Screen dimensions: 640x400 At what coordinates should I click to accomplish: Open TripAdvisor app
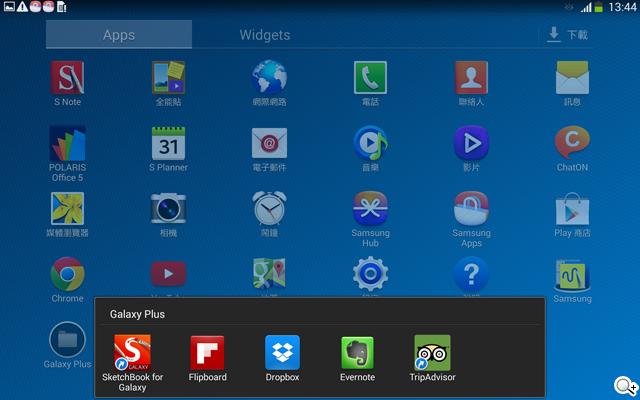(432, 354)
